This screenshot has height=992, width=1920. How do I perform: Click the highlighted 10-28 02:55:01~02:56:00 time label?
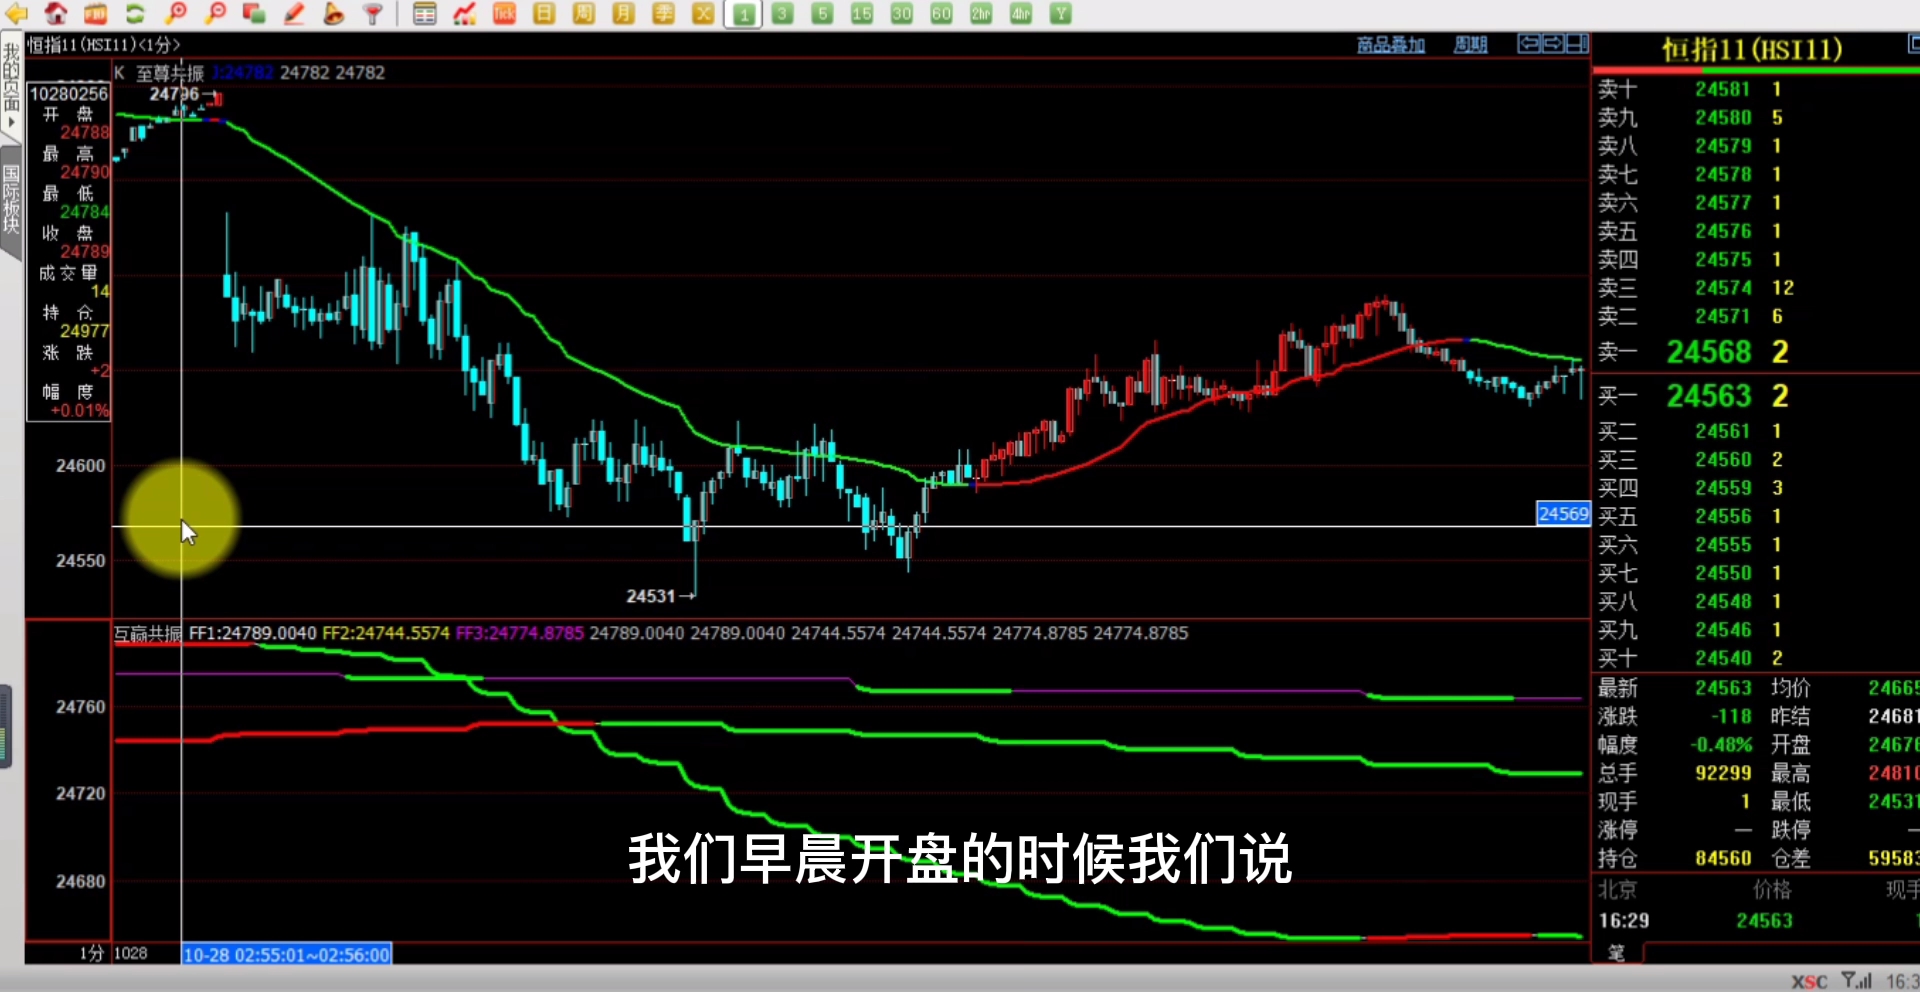pos(286,955)
